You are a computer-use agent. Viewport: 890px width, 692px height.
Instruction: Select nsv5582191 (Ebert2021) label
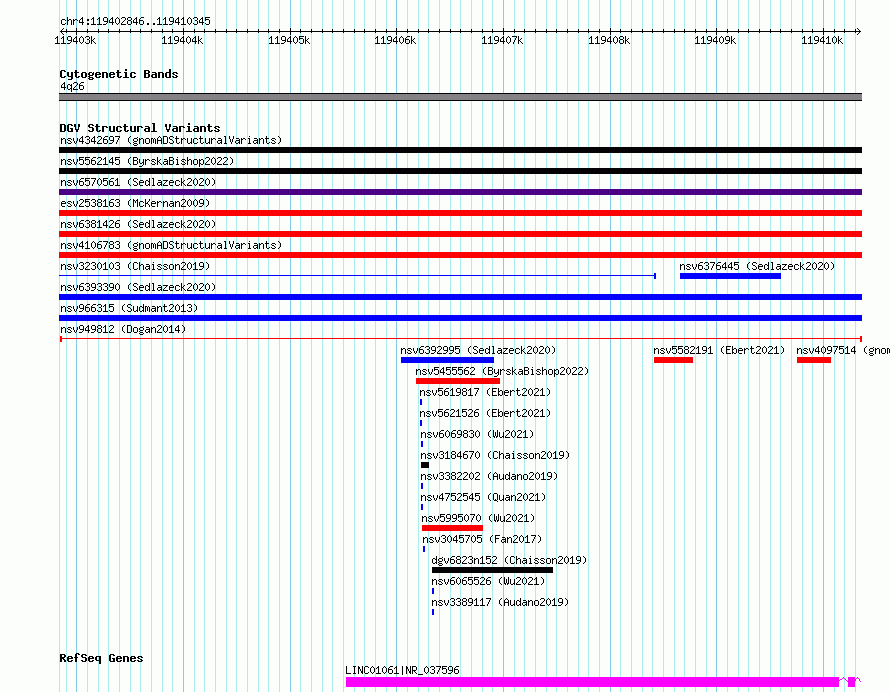(x=719, y=350)
